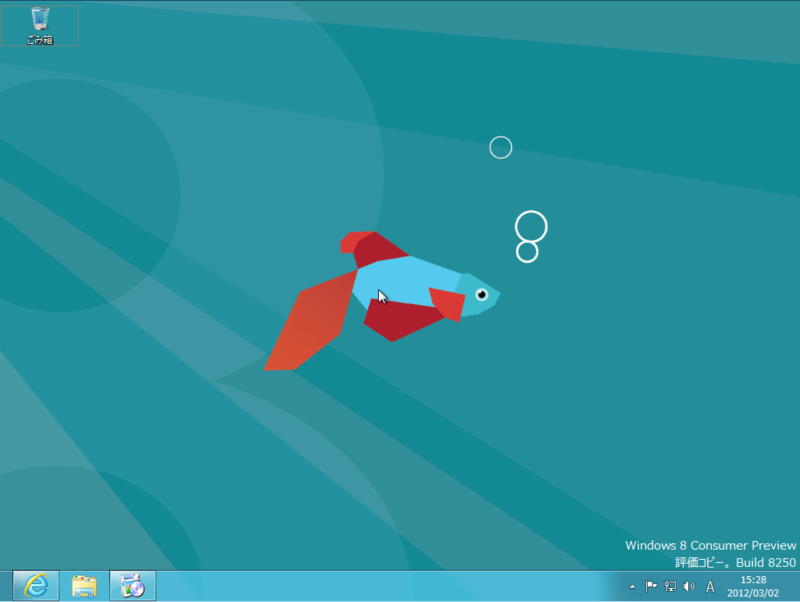This screenshot has height=602, width=800.
Task: Start the pinned installer program on the taskbar
Action: tap(132, 586)
